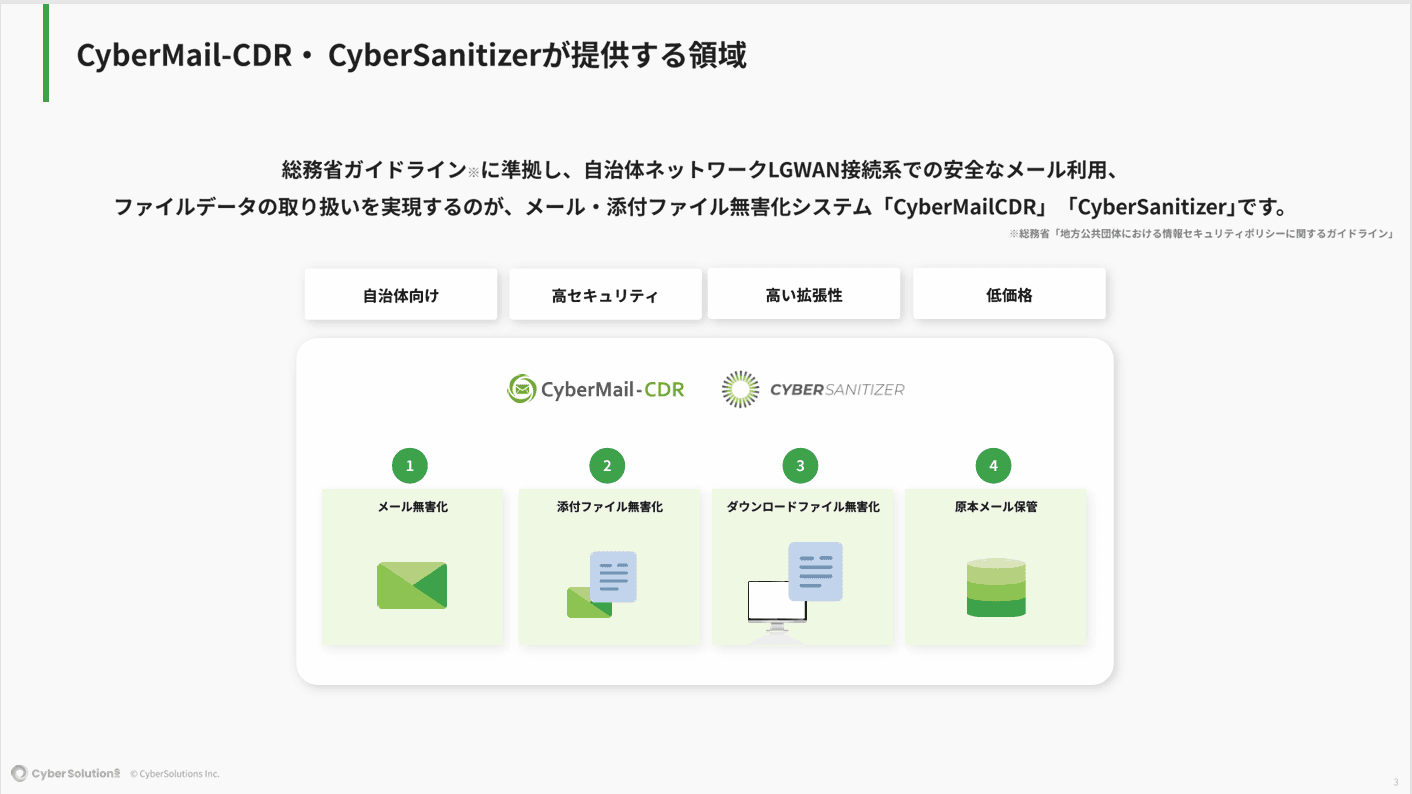This screenshot has width=1412, height=794.
Task: Select the 高セキュリティ box
Action: coord(605,295)
